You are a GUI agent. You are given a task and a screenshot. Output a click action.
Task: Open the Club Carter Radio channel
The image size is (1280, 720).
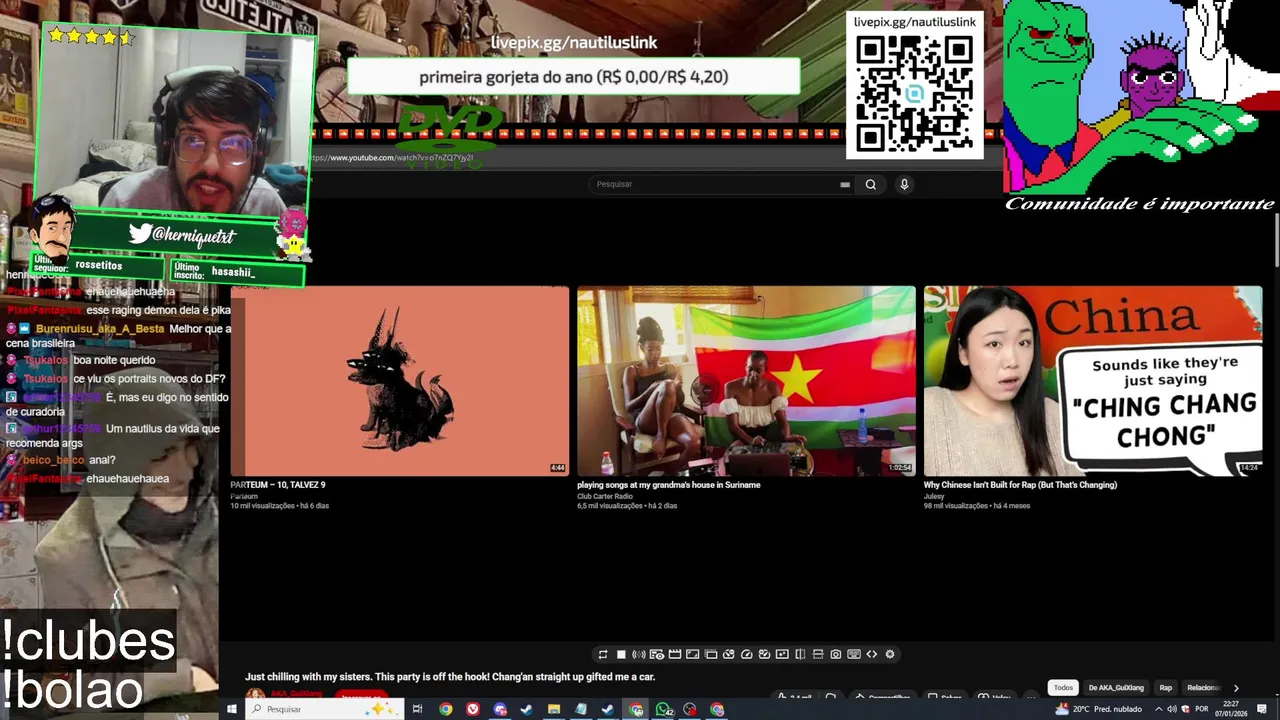click(x=605, y=496)
